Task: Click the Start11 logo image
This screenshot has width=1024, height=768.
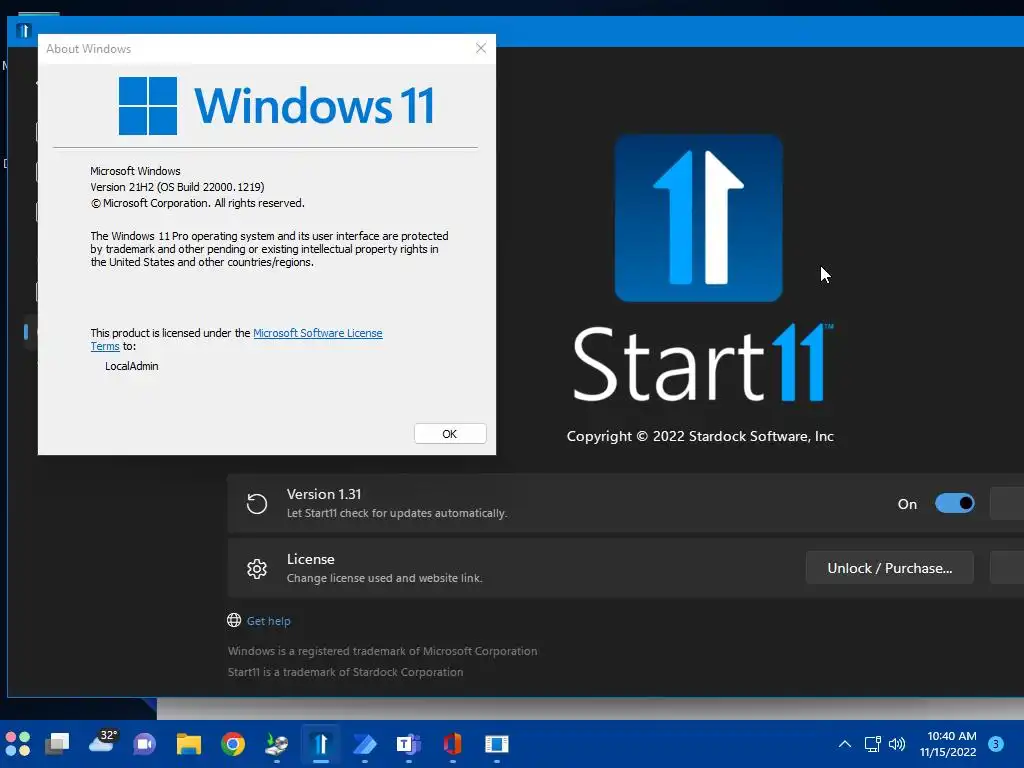Action: (x=699, y=218)
